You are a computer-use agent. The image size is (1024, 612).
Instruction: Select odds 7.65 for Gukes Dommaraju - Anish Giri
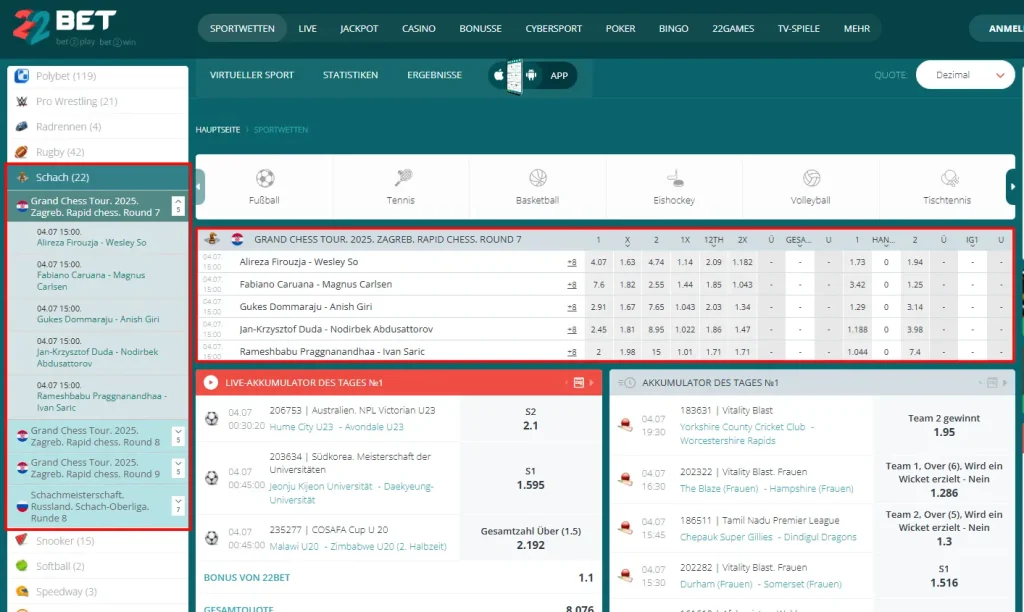656,307
